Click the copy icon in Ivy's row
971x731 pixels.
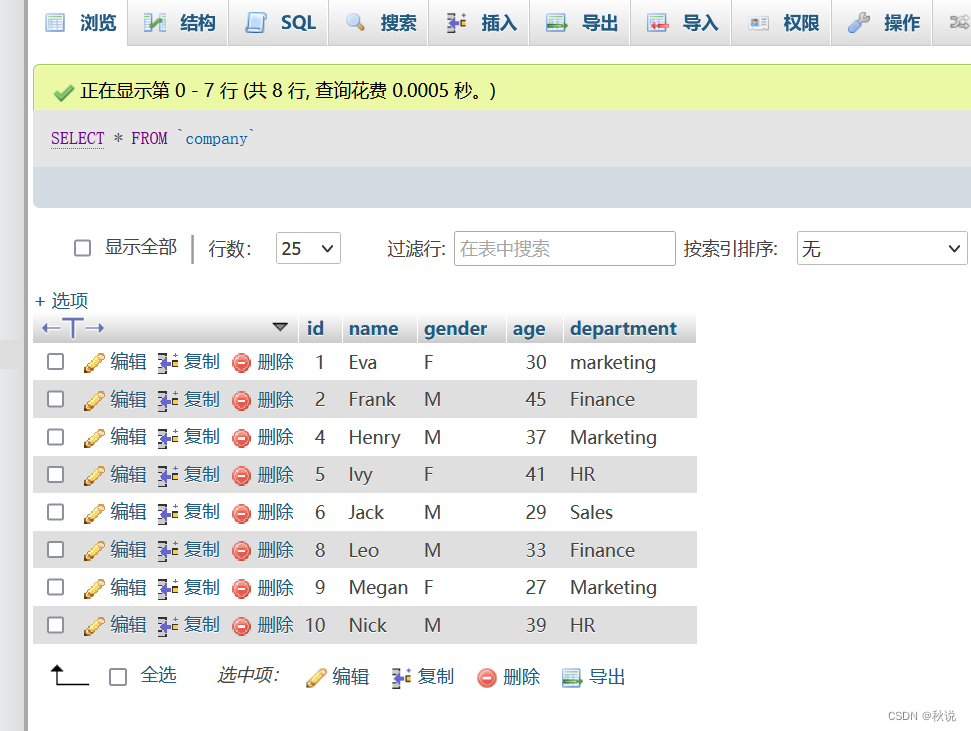(168, 476)
